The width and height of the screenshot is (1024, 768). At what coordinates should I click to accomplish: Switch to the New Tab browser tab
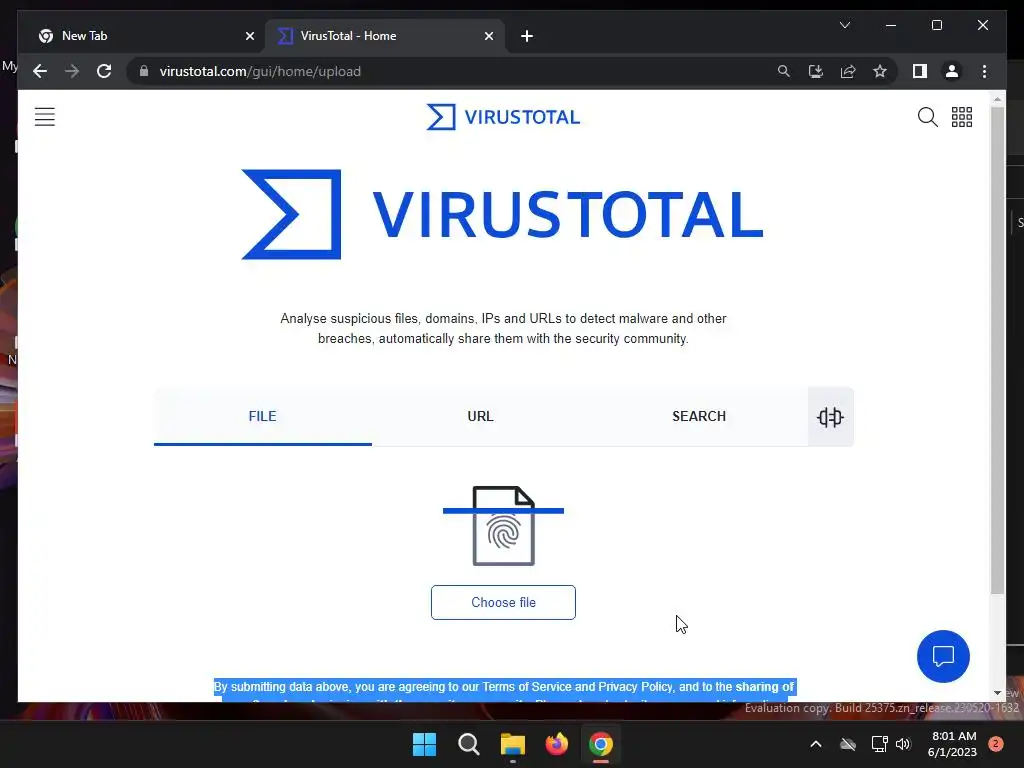(144, 36)
